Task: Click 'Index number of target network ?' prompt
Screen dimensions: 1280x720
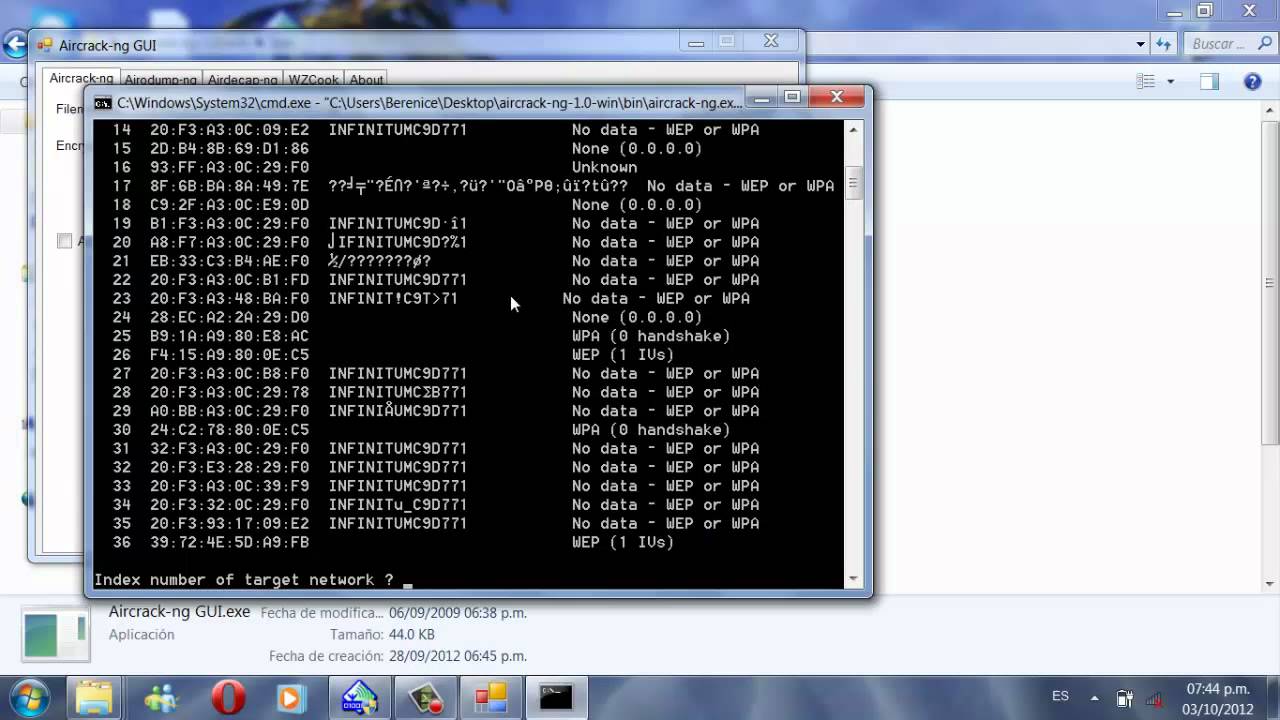Action: [x=244, y=580]
